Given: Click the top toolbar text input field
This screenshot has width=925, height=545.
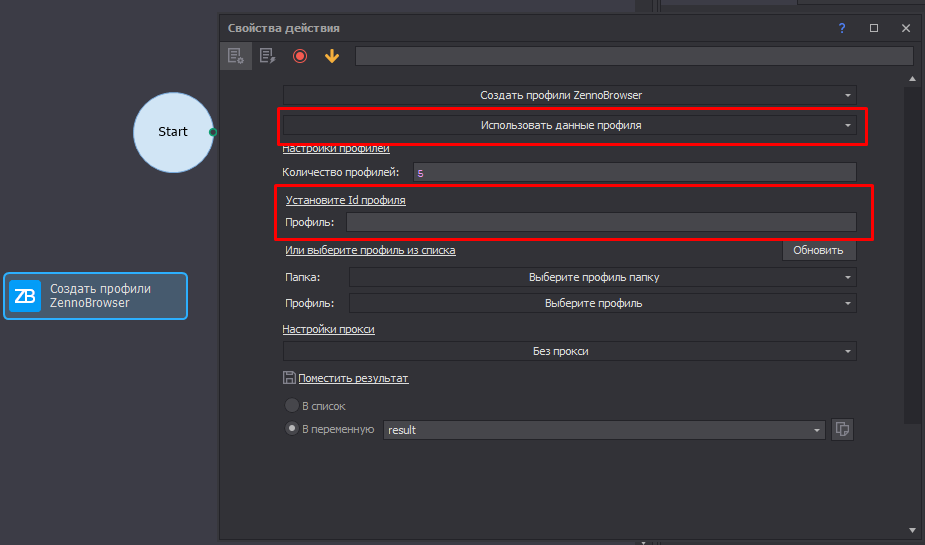Looking at the screenshot, I should pos(634,56).
